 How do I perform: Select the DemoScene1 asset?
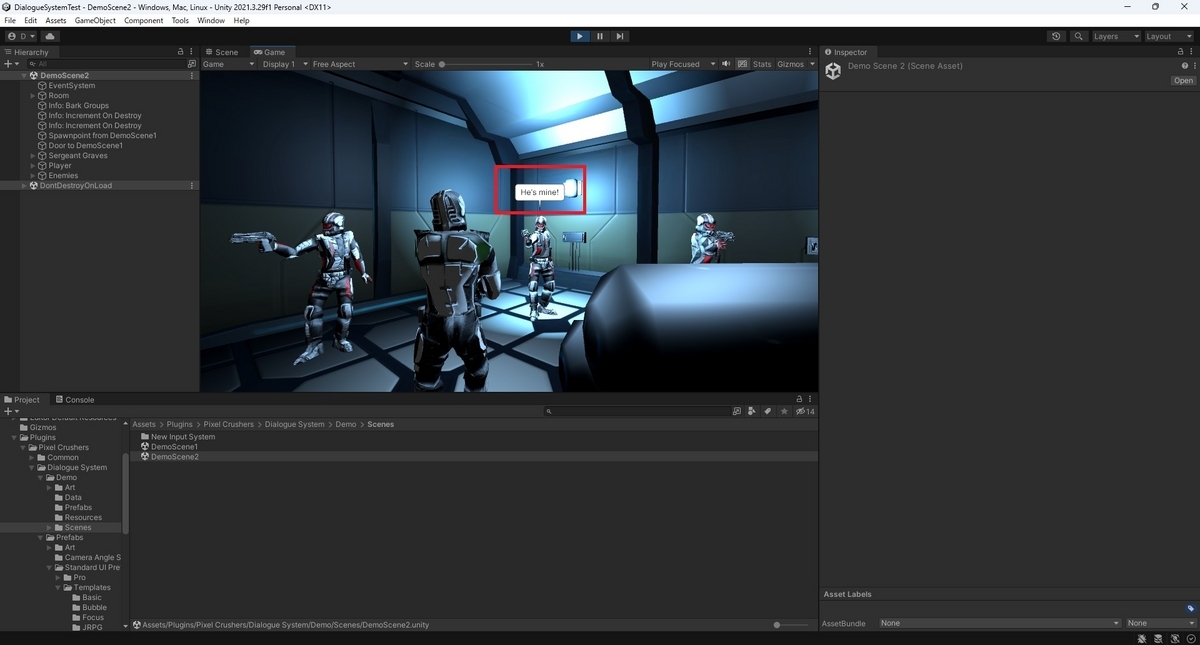coord(174,446)
